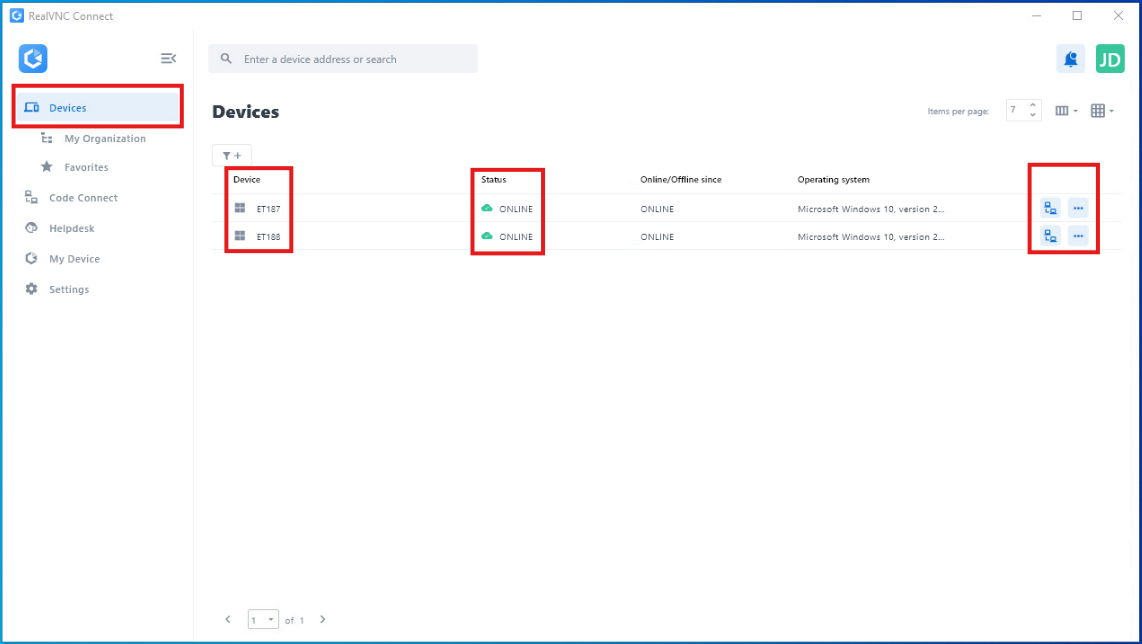Image resolution: width=1142 pixels, height=644 pixels.
Task: Collapse the sidebar with the hamburger icon
Action: [168, 59]
